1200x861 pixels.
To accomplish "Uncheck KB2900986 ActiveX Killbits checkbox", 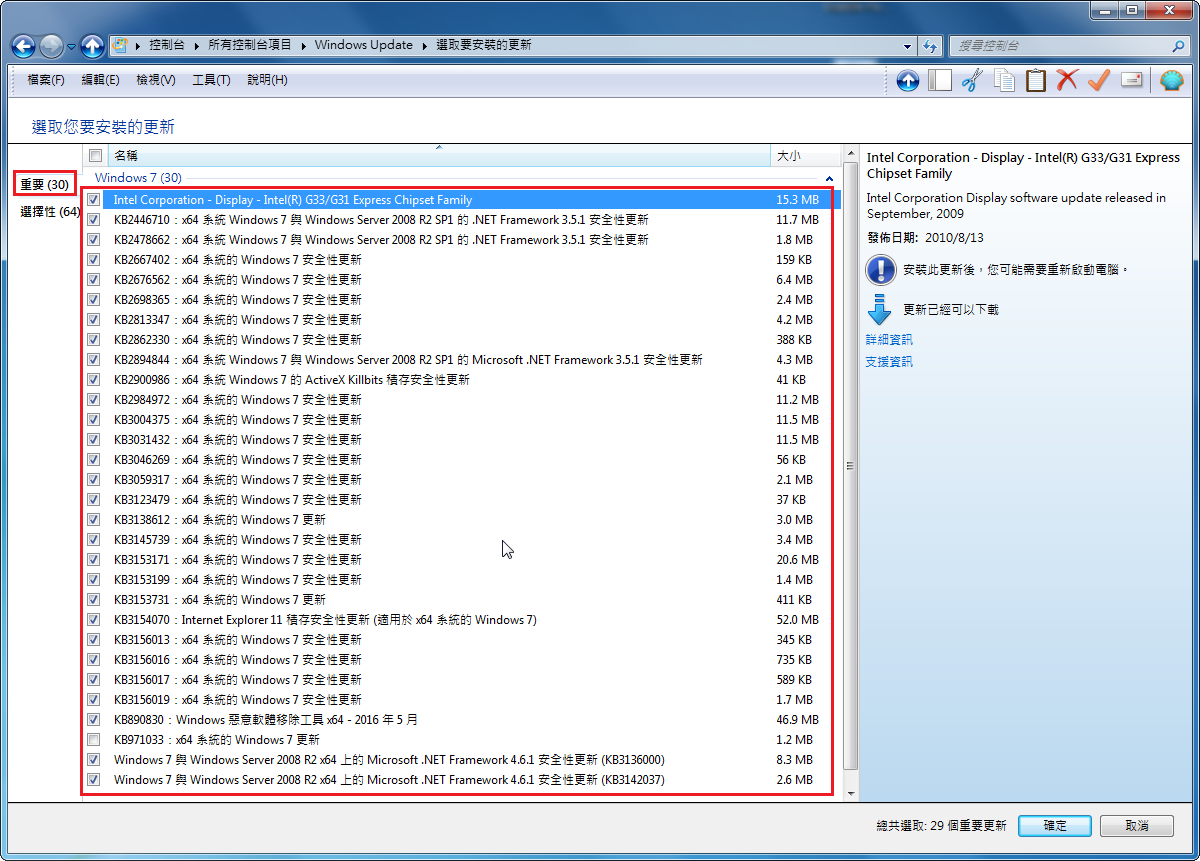I will click(94, 380).
